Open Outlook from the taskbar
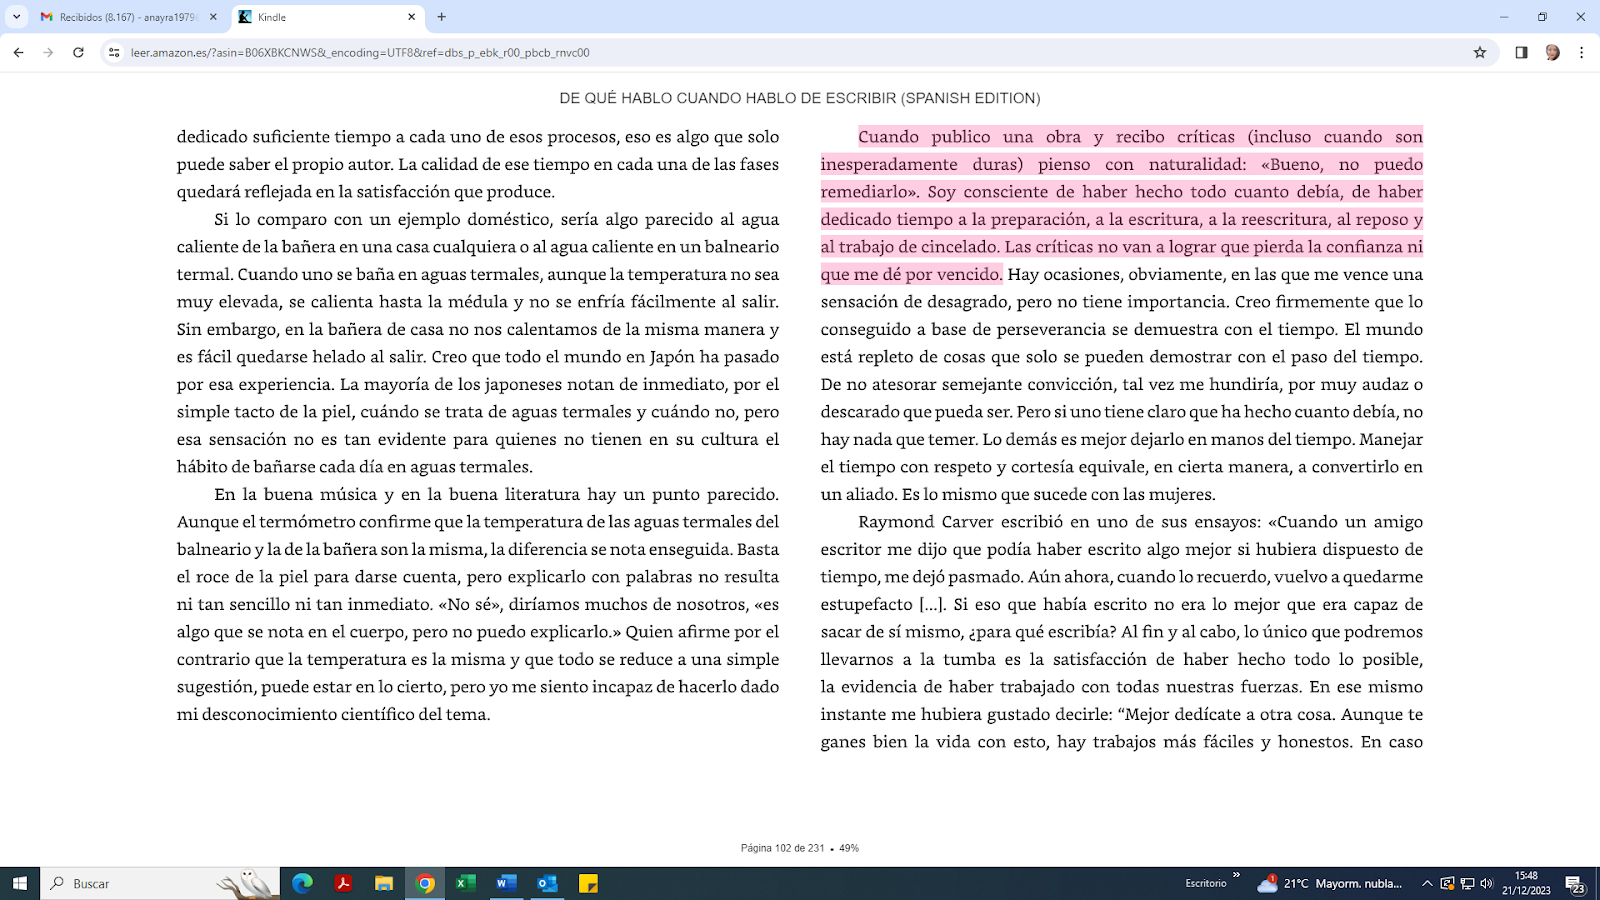The height and width of the screenshot is (900, 1600). 547,883
